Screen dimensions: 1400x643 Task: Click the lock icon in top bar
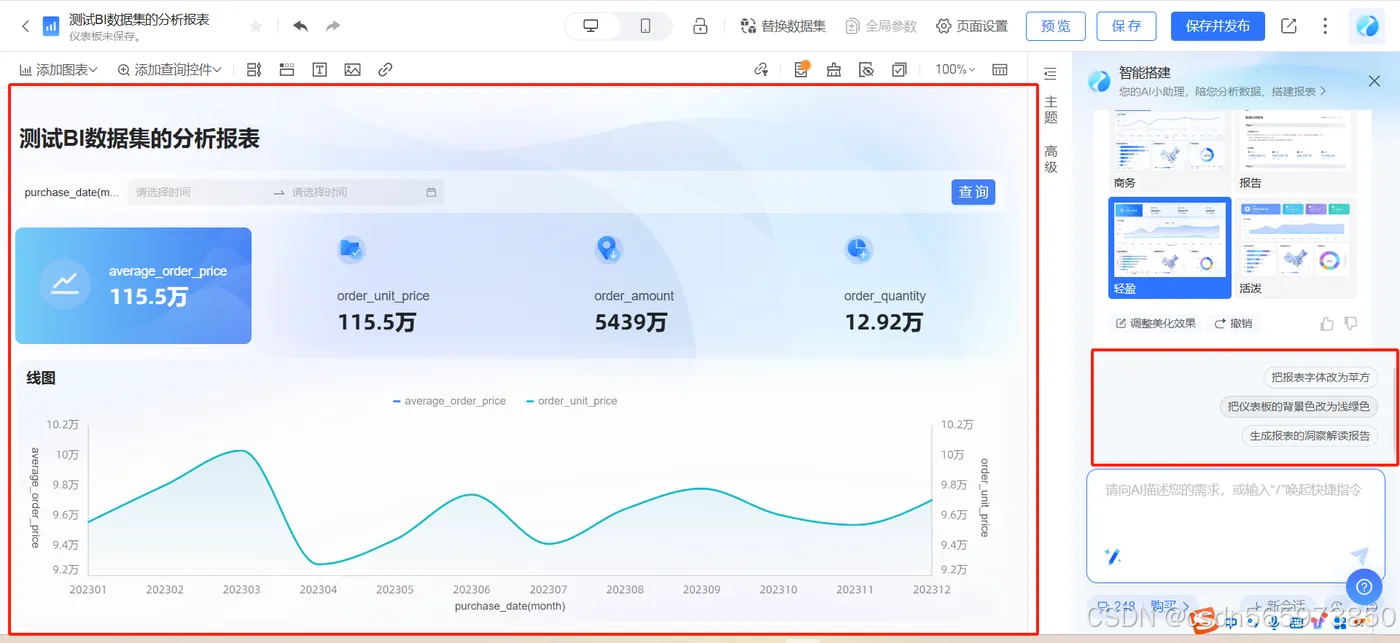701,26
